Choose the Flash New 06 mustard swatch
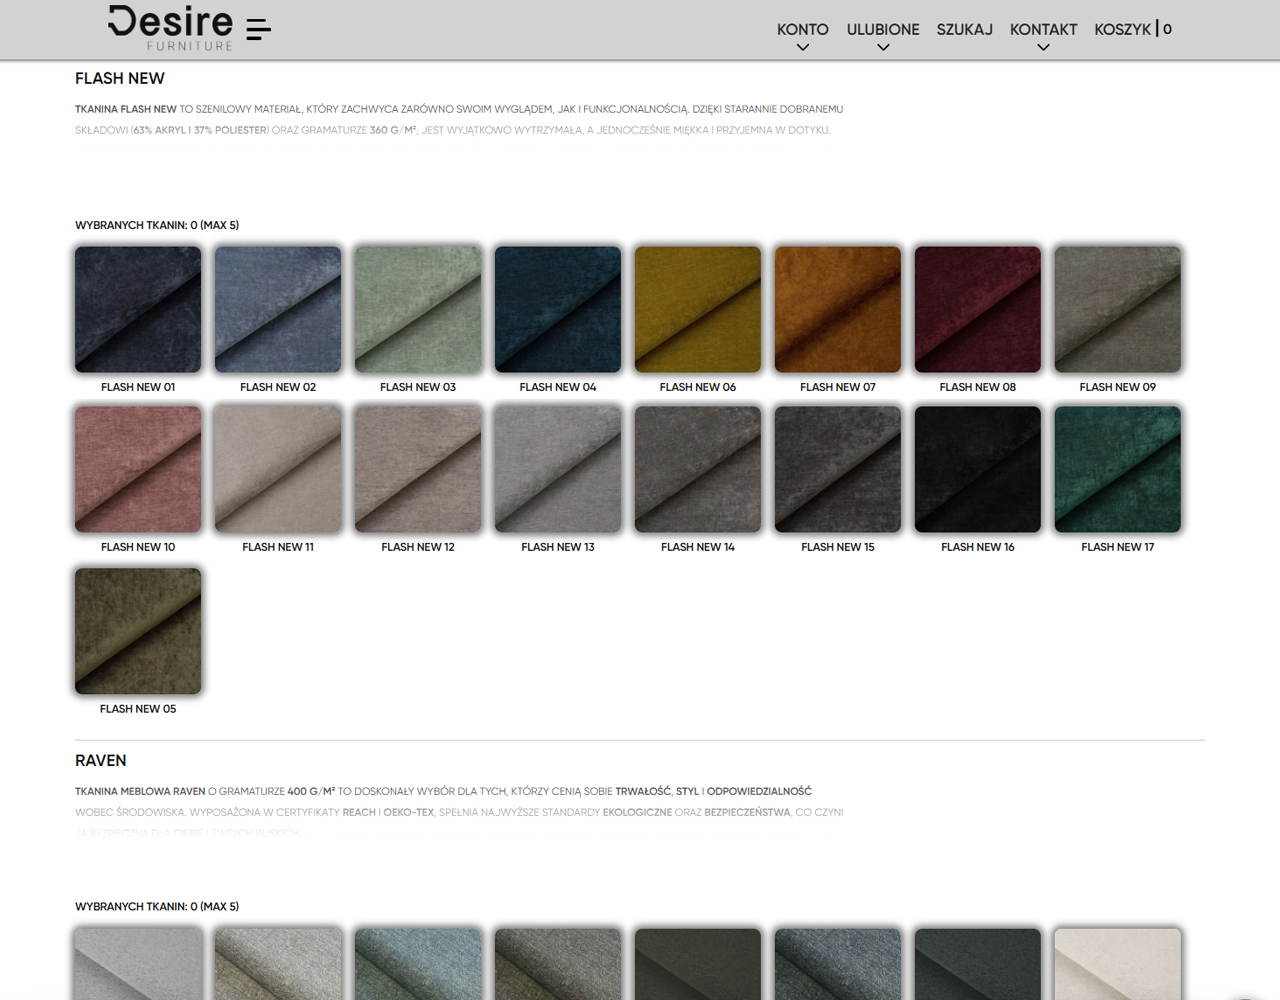The width and height of the screenshot is (1280, 1000). coord(698,310)
